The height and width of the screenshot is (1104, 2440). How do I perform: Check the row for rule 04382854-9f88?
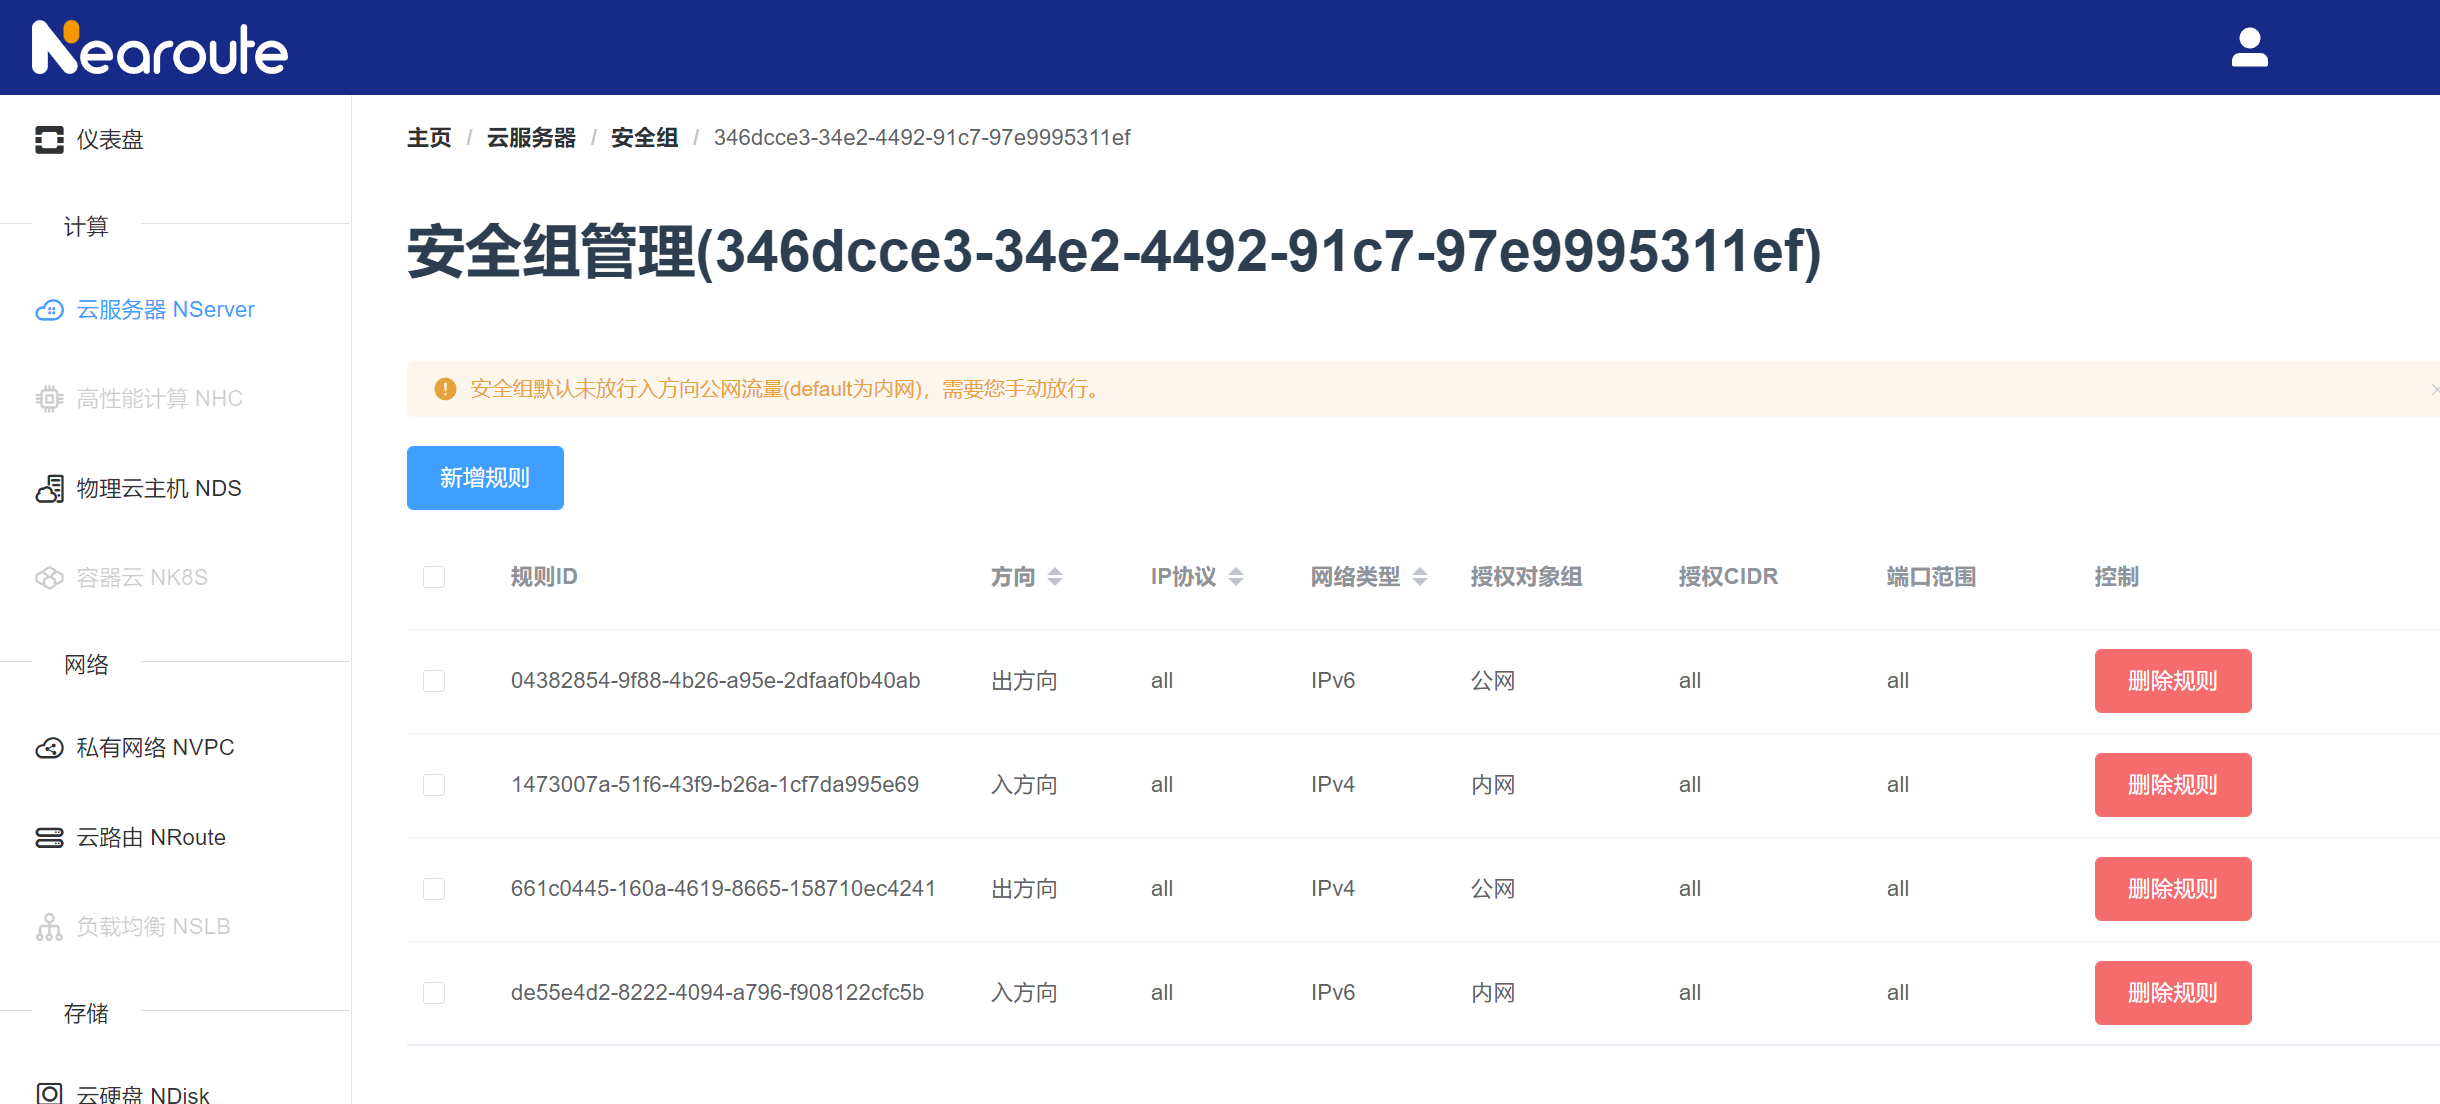(434, 681)
